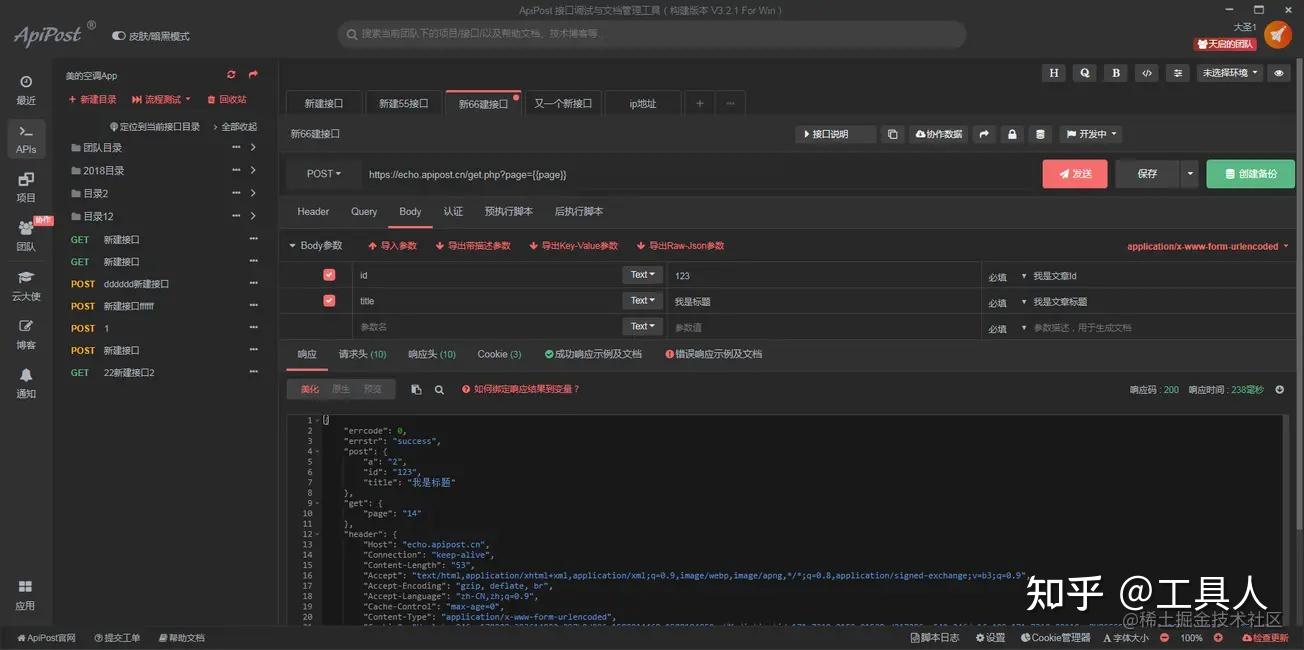This screenshot has width=1304, height=650.
Task: Toggle the eye visibility icon in top toolbar
Action: (1278, 72)
